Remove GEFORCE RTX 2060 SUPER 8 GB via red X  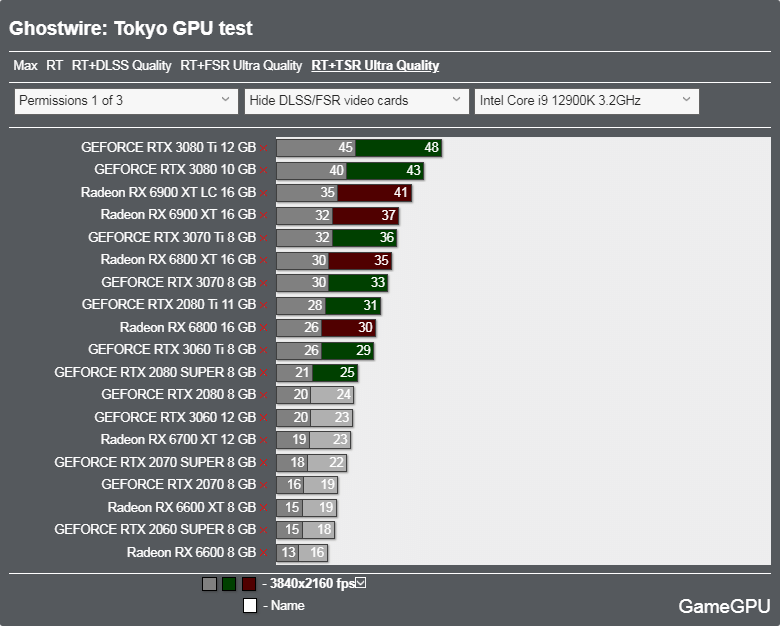tap(264, 530)
